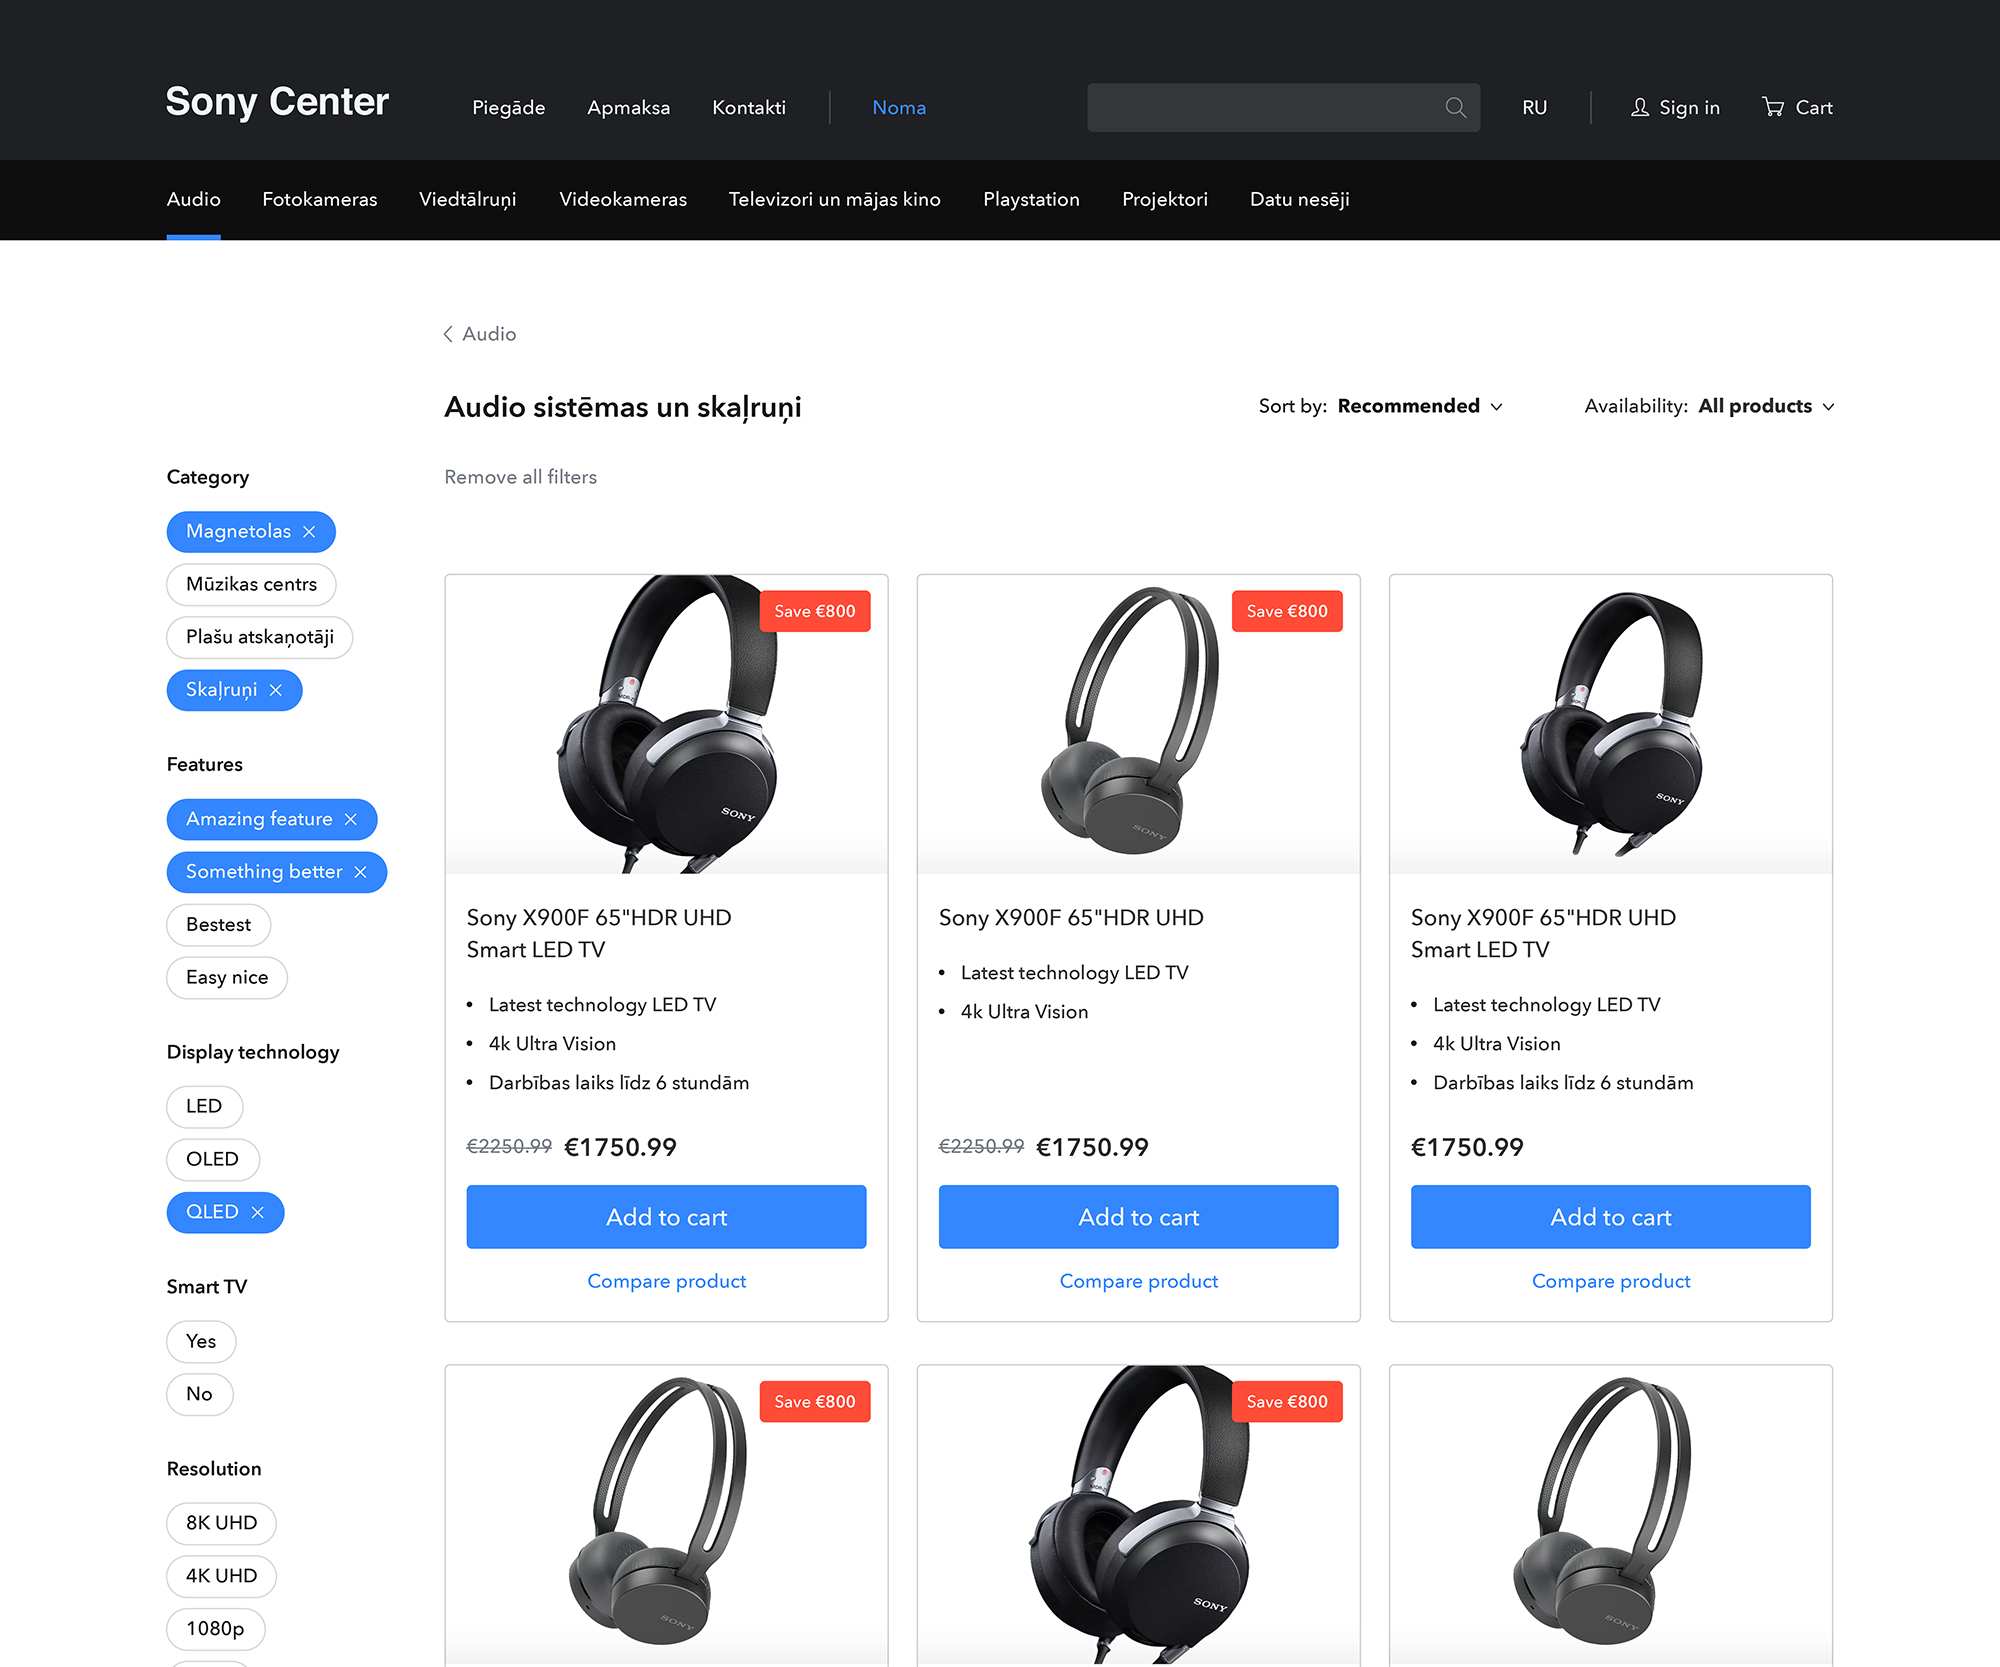
Task: Click the Sign in user icon
Action: (x=1640, y=107)
